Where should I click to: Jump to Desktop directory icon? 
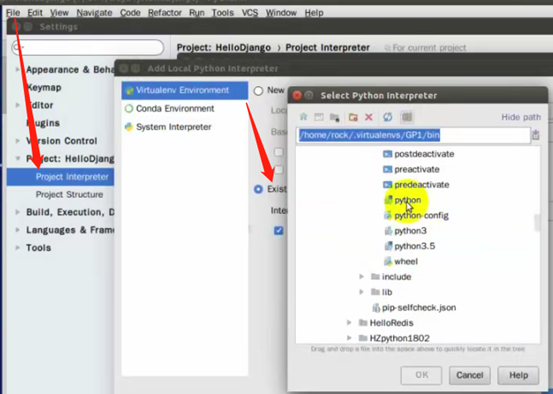pyautogui.click(x=319, y=117)
